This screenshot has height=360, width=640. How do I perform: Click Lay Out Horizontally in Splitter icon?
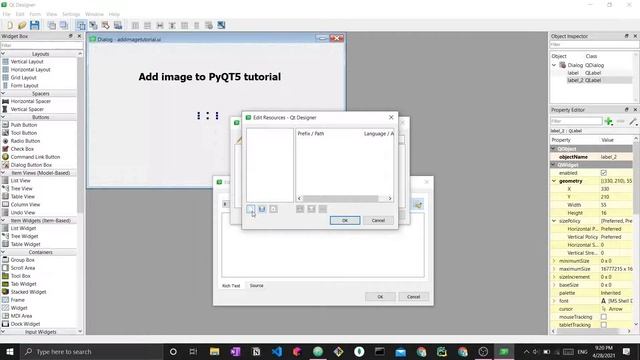point(160,25)
